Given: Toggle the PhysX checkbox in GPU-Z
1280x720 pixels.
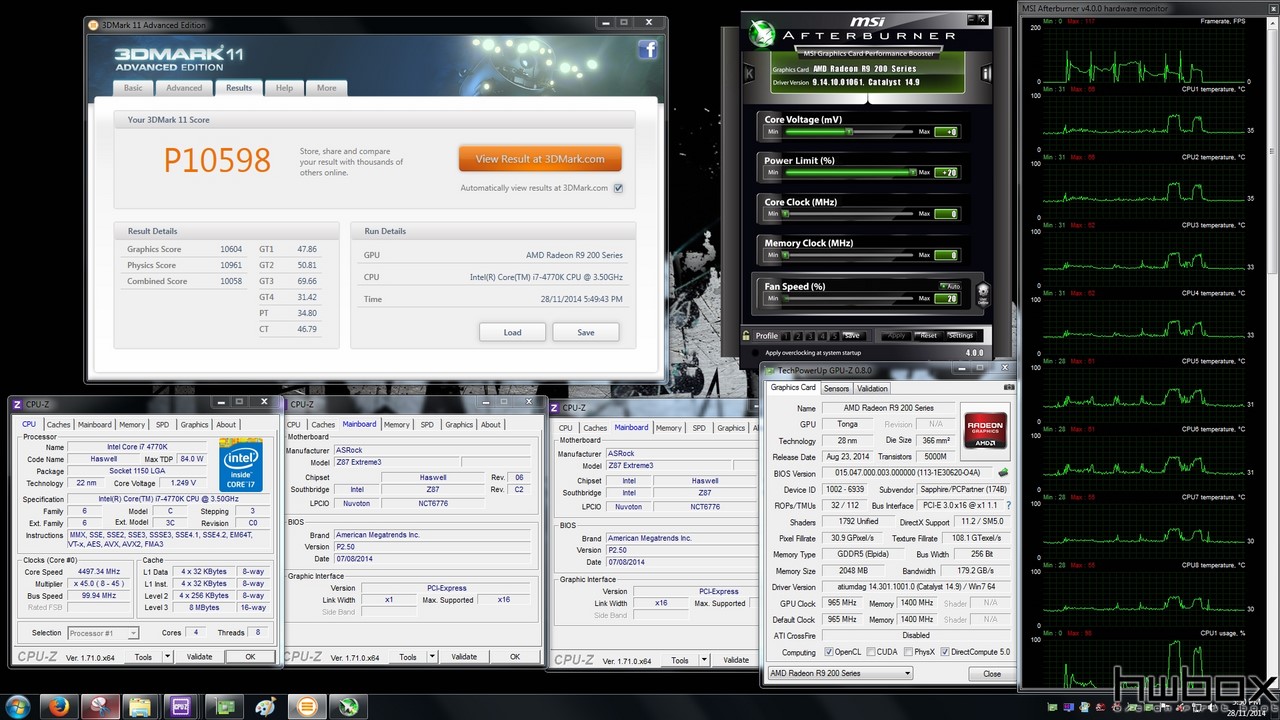Looking at the screenshot, I should click(907, 652).
